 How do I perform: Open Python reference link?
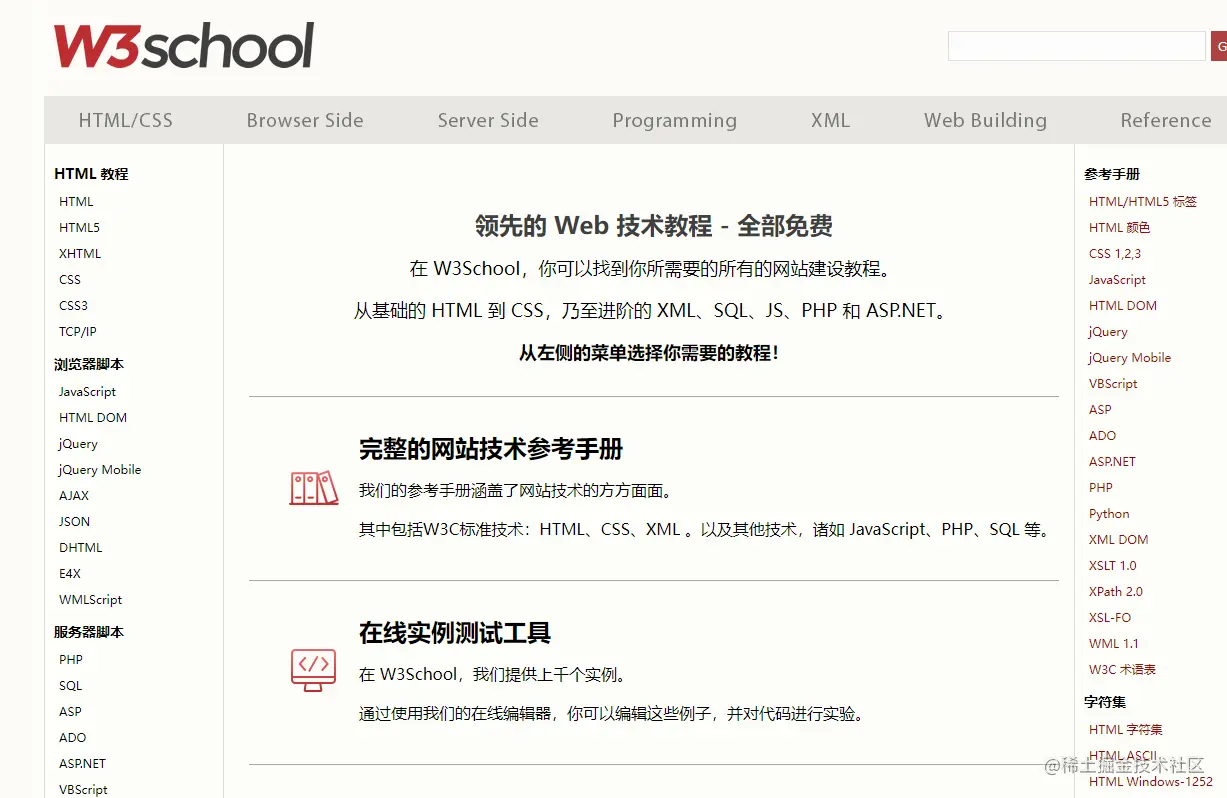pyautogui.click(x=1109, y=513)
